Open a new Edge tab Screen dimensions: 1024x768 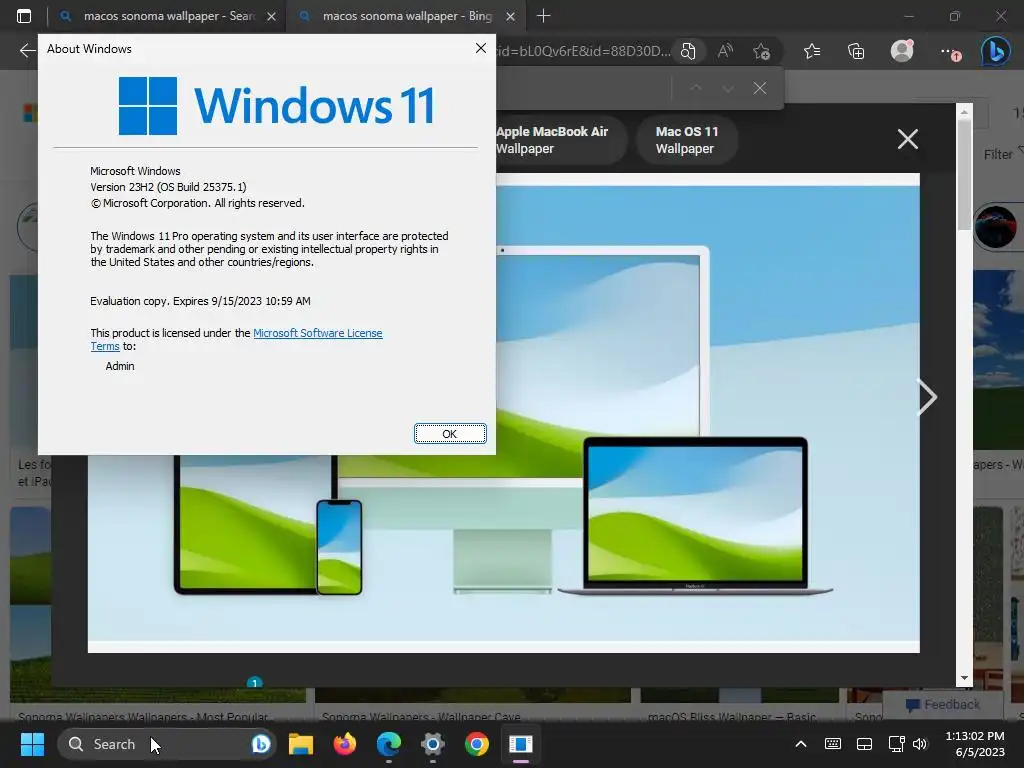[543, 16]
